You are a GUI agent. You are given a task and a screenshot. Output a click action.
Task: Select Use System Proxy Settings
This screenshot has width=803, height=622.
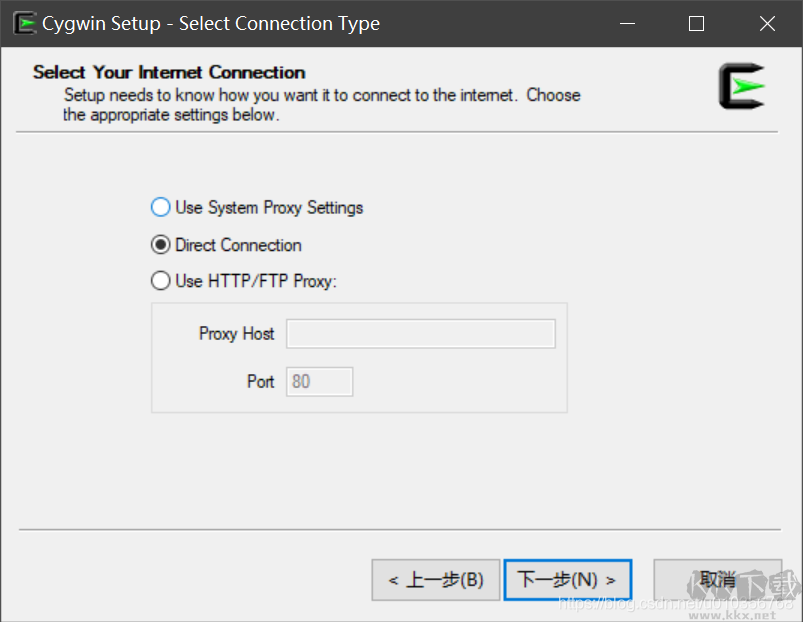160,207
